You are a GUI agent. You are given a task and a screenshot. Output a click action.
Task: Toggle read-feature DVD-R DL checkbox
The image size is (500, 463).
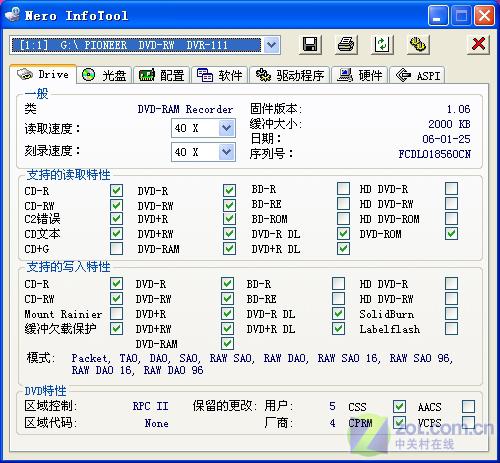tap(343, 234)
